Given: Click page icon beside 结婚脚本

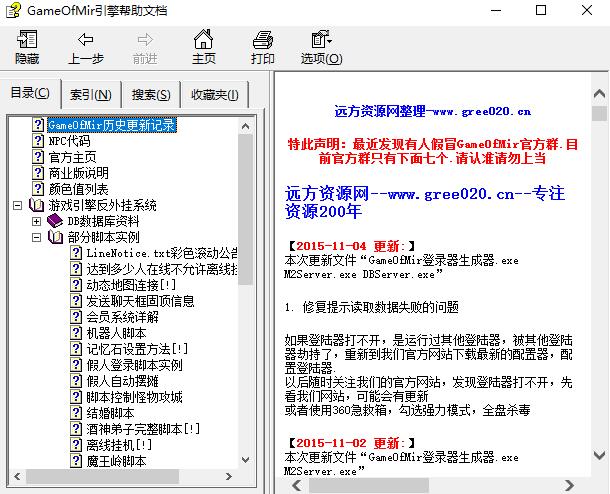Looking at the screenshot, I should pos(76,412).
